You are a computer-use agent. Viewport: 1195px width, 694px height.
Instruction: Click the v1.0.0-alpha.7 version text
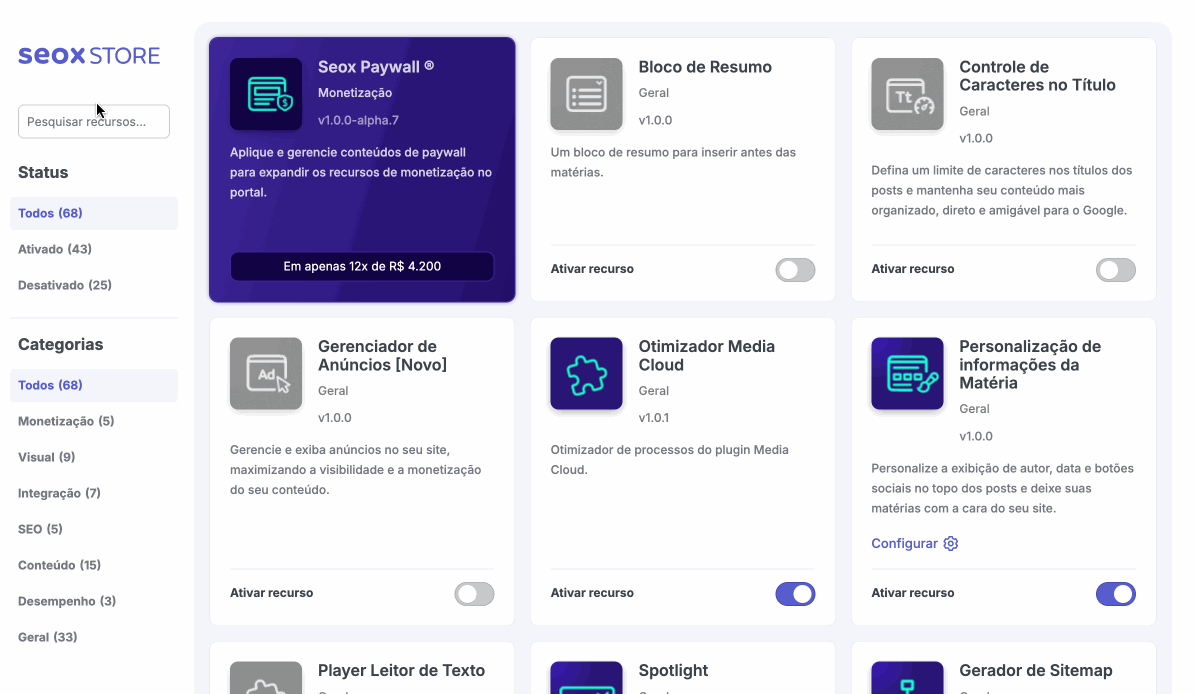[358, 120]
